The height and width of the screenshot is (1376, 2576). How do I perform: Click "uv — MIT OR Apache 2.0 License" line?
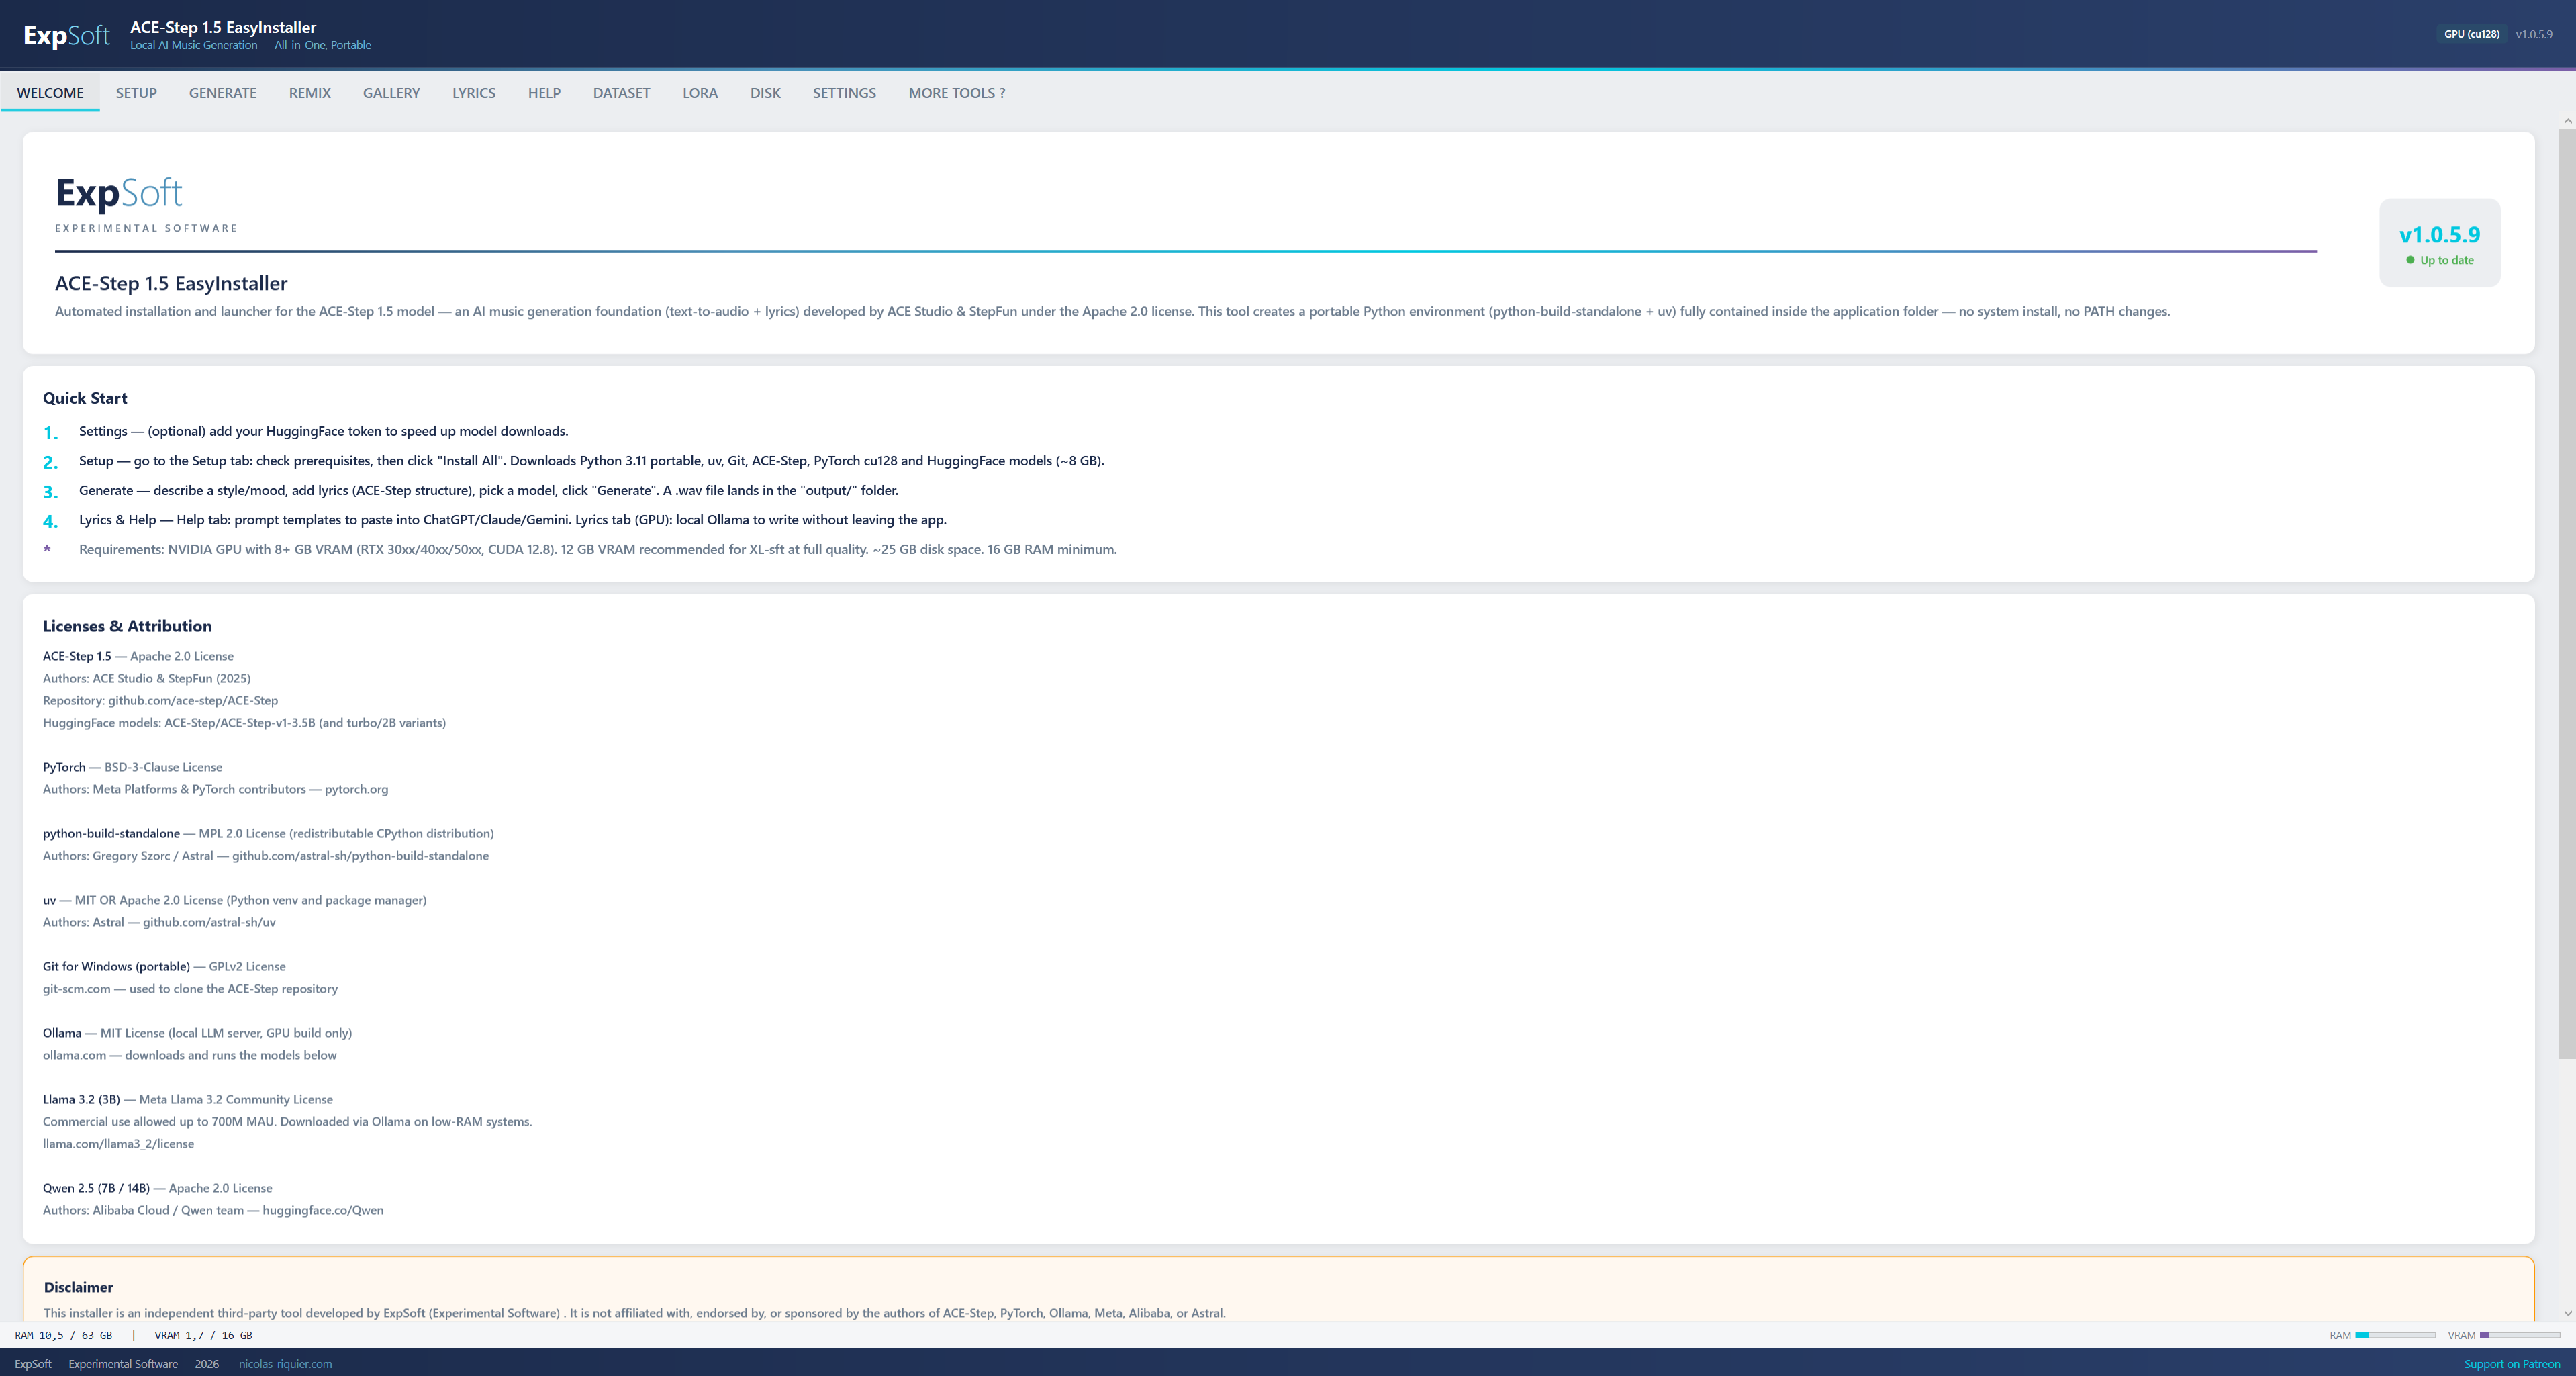point(235,900)
